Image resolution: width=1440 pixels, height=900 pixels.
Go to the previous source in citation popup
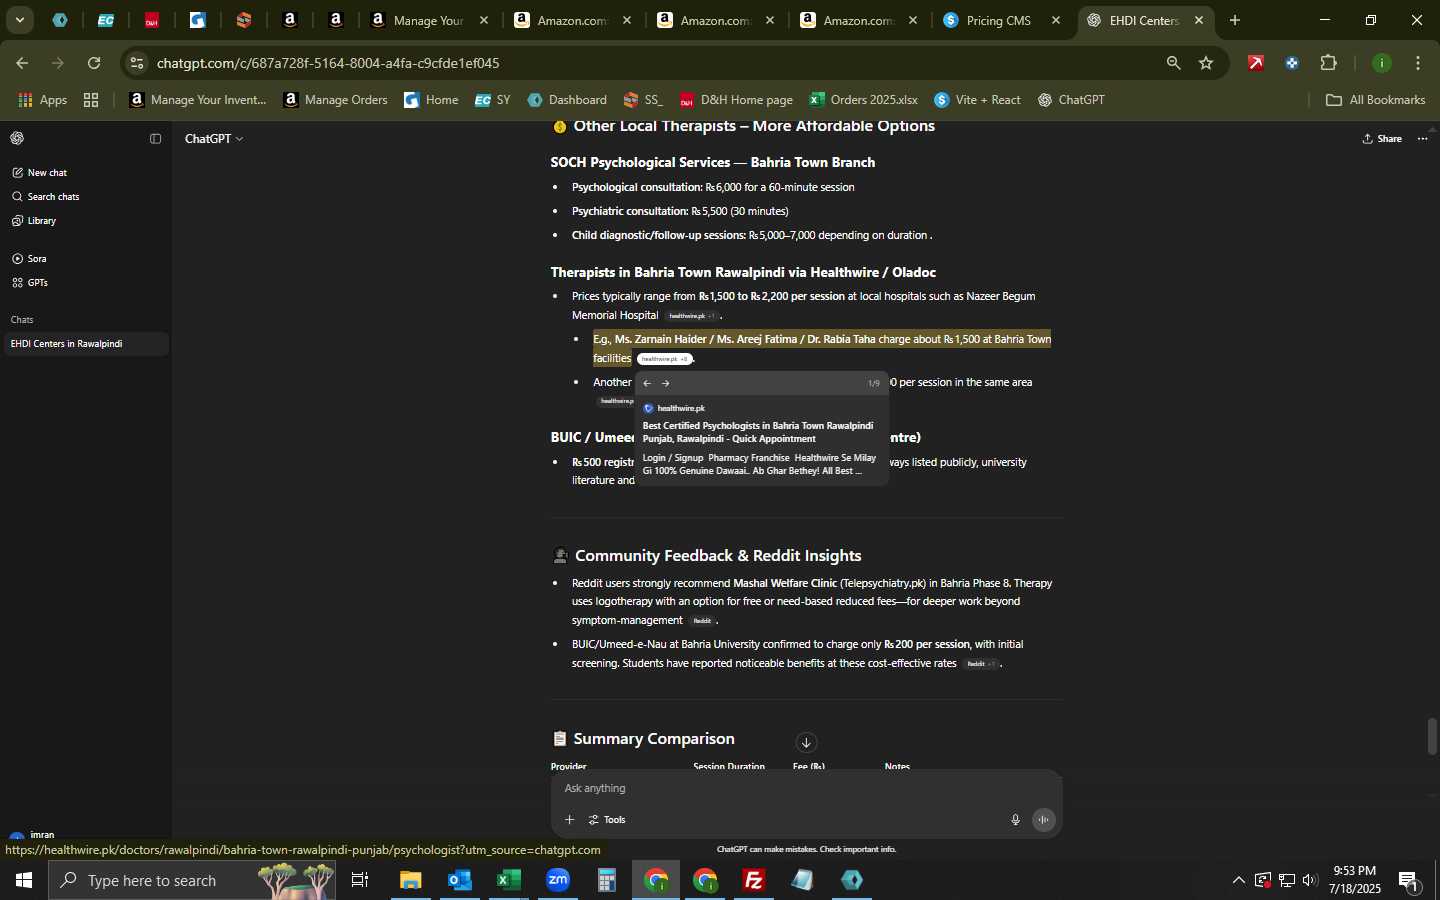pos(647,383)
